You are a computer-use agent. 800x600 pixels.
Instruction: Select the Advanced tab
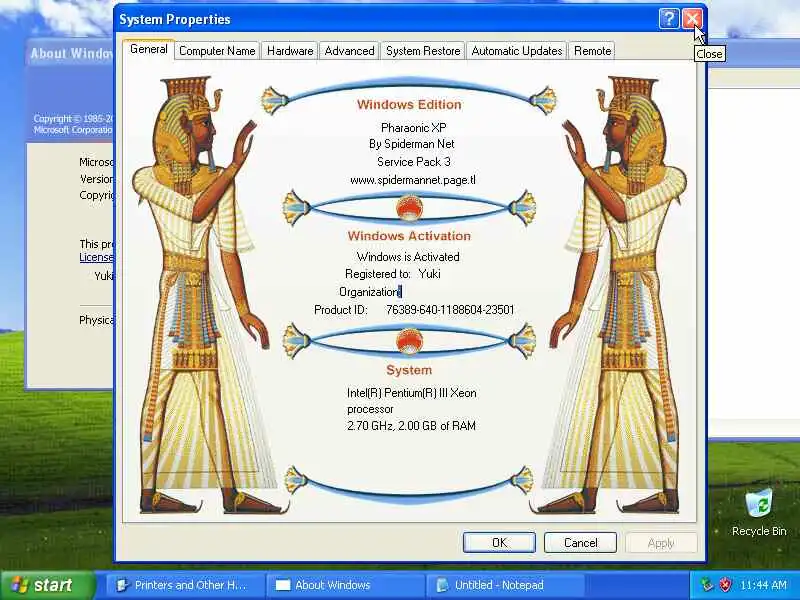click(x=349, y=51)
